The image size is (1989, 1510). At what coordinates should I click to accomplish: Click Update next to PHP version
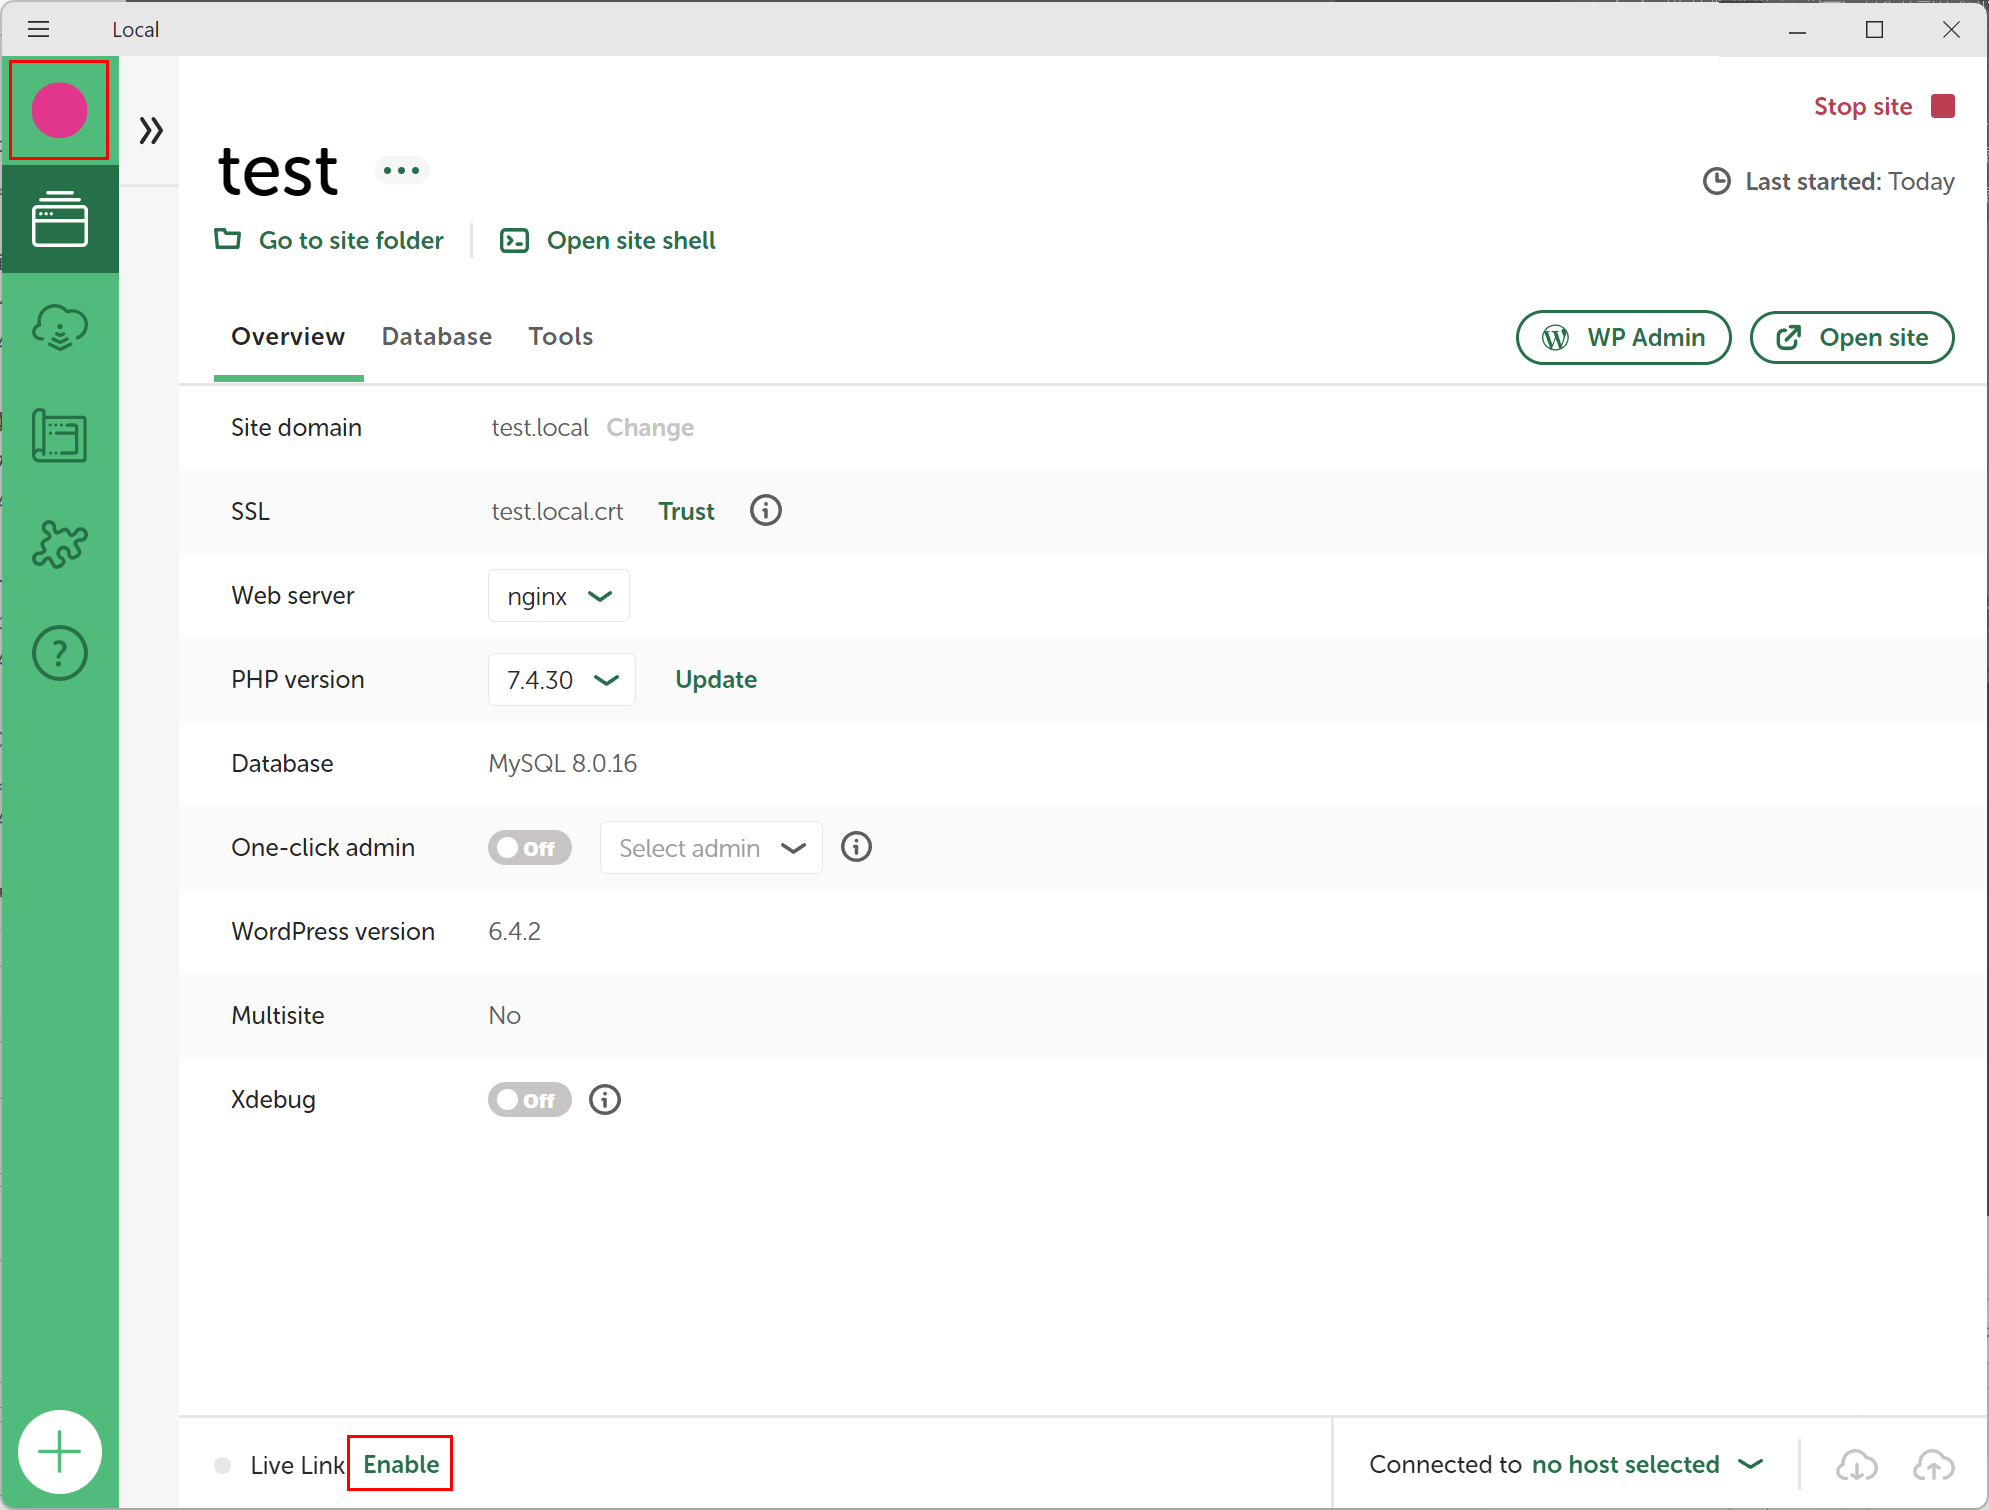716,679
